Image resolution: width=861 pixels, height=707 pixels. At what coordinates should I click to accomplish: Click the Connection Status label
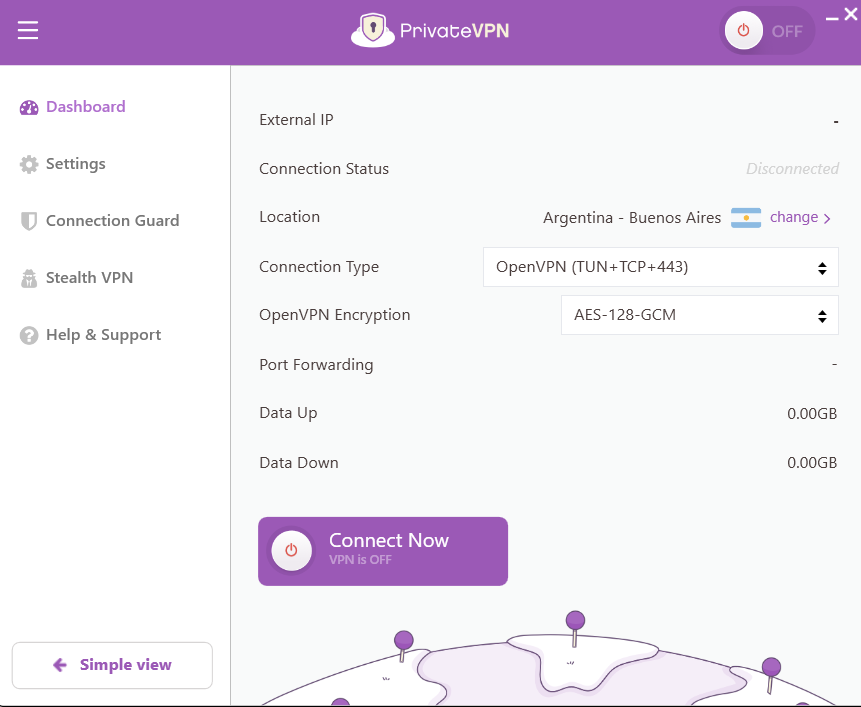(x=324, y=169)
